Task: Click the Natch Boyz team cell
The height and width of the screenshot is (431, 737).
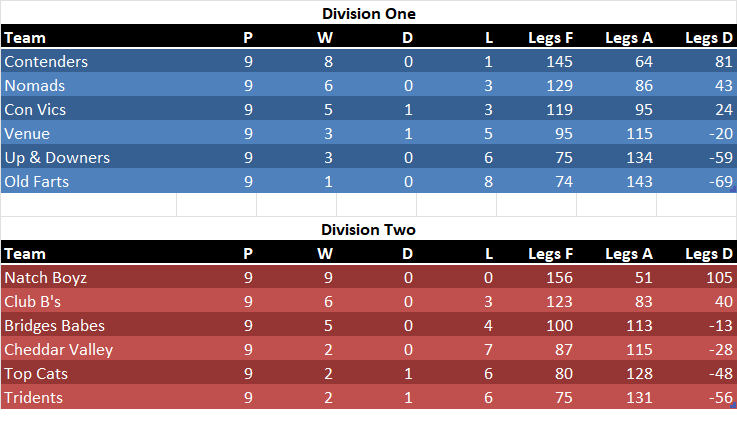Action: click(x=44, y=278)
